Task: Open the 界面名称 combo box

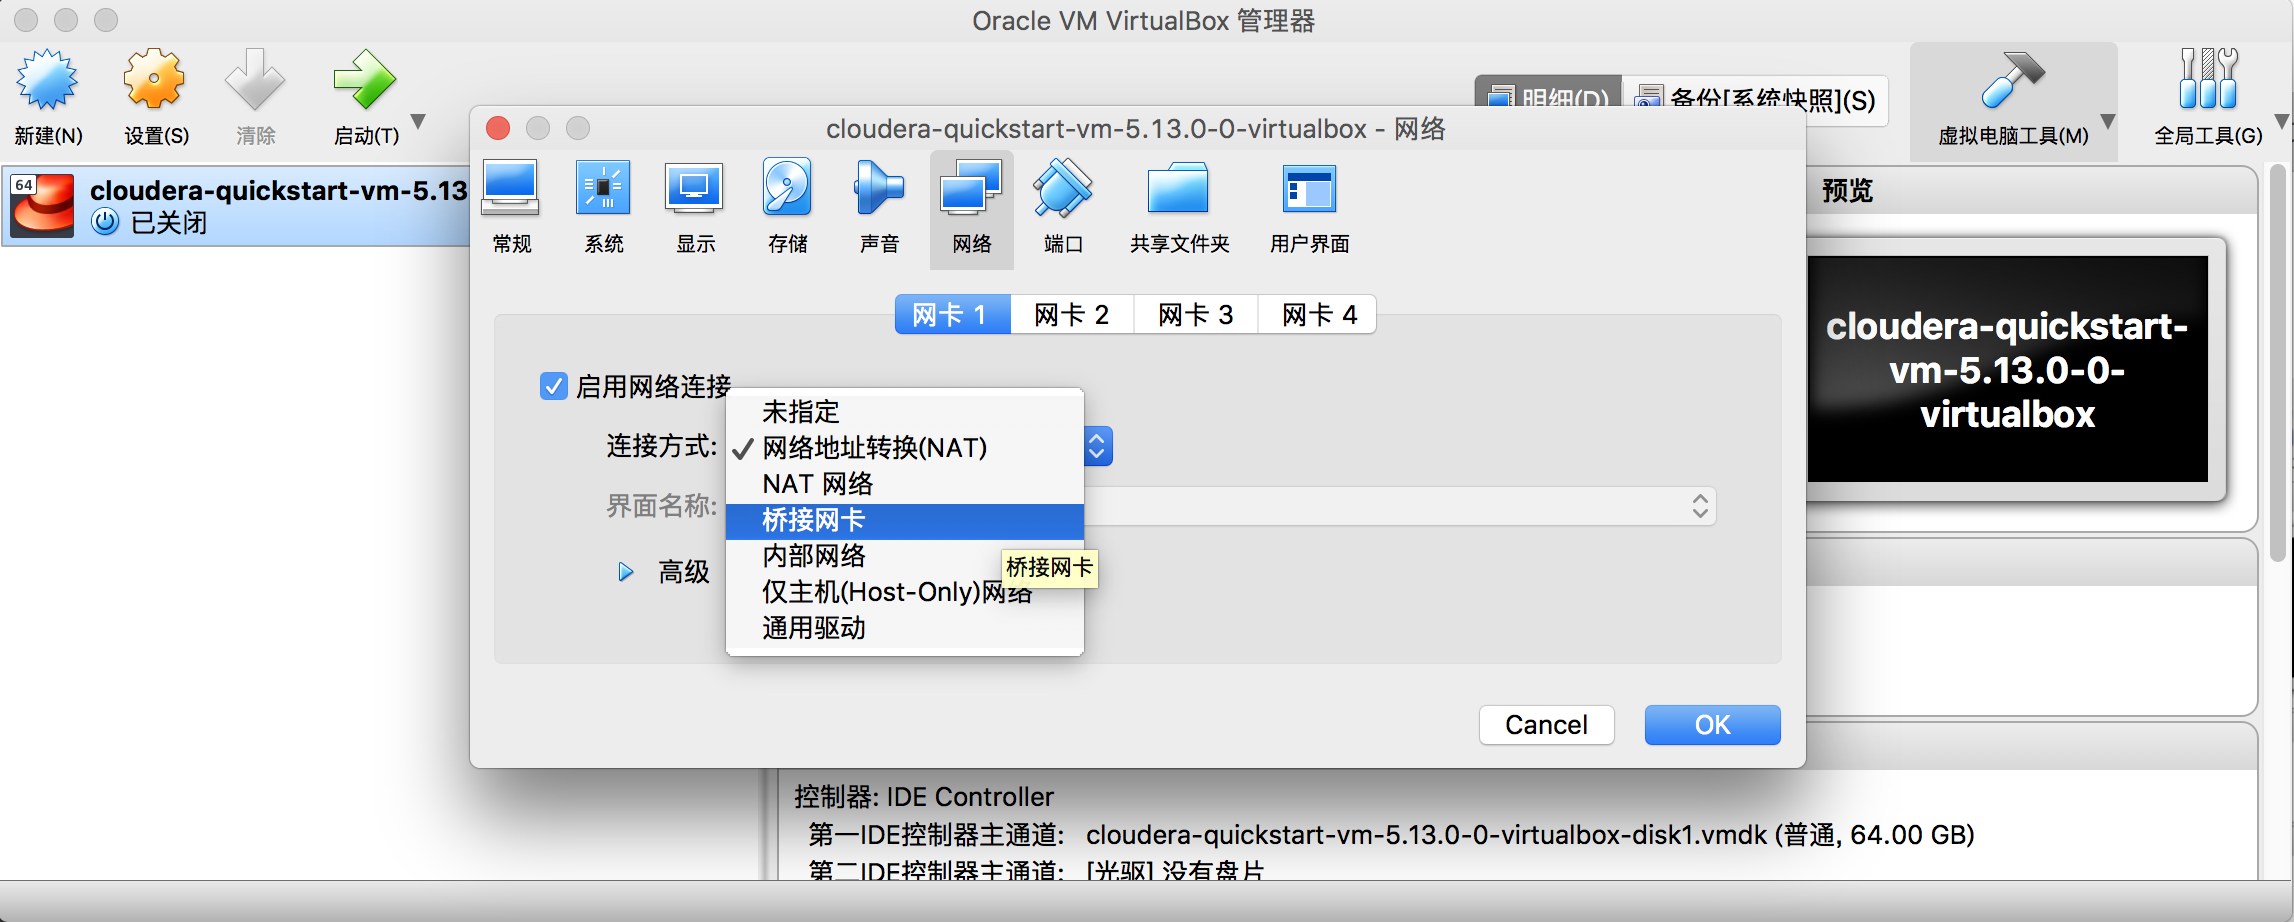Action: (1400, 506)
